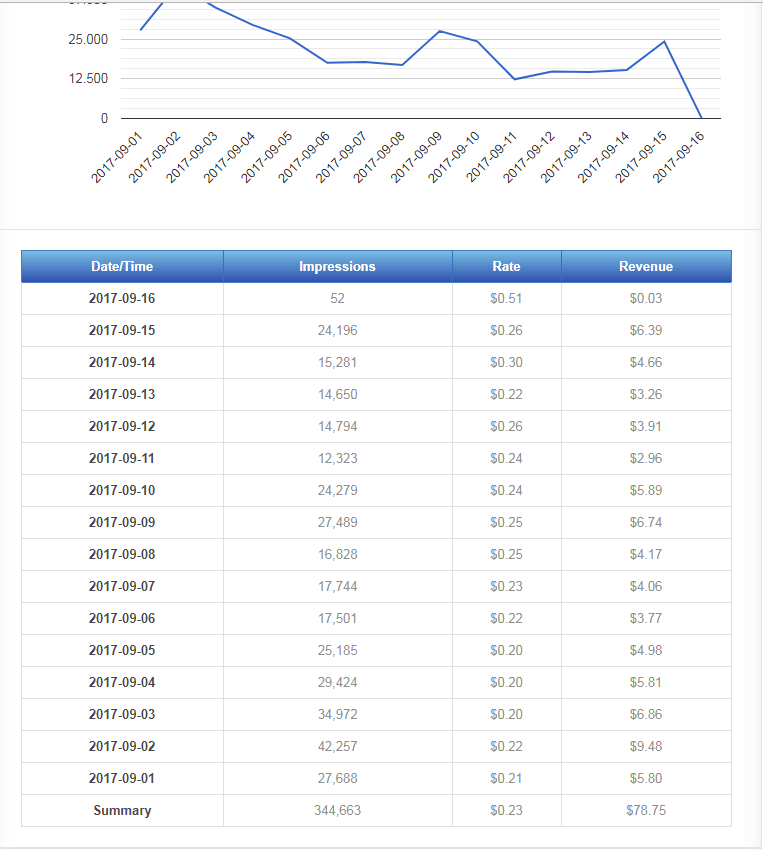Click the $78.75 total revenue cell
Screen dimensions: 763x850
645,810
